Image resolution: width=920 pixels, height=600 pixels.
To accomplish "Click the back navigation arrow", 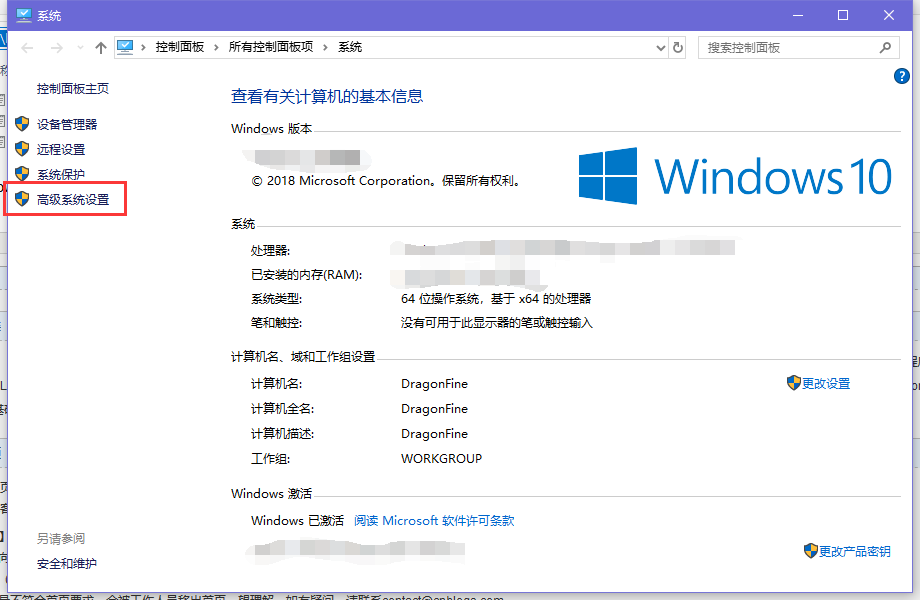I will click(27, 48).
